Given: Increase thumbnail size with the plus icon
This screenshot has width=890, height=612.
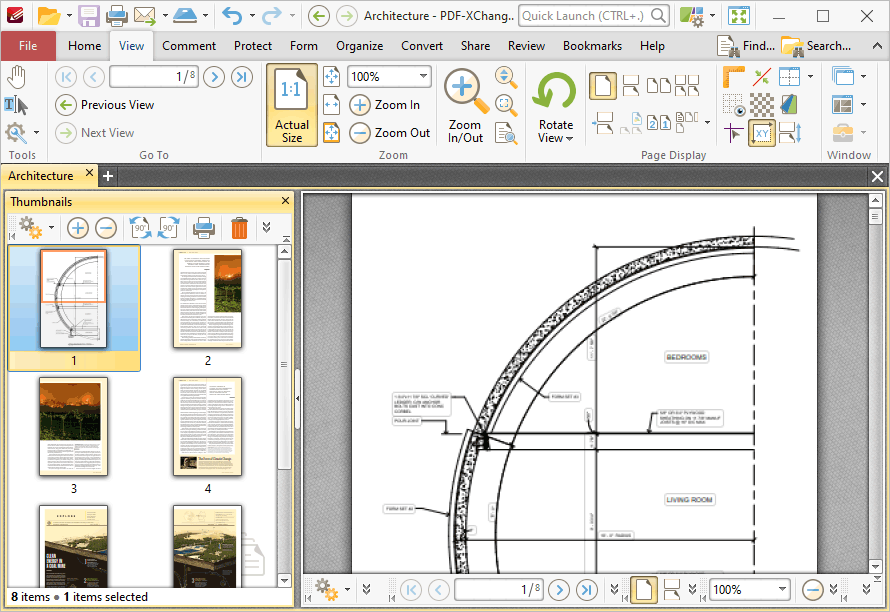Looking at the screenshot, I should pyautogui.click(x=77, y=227).
